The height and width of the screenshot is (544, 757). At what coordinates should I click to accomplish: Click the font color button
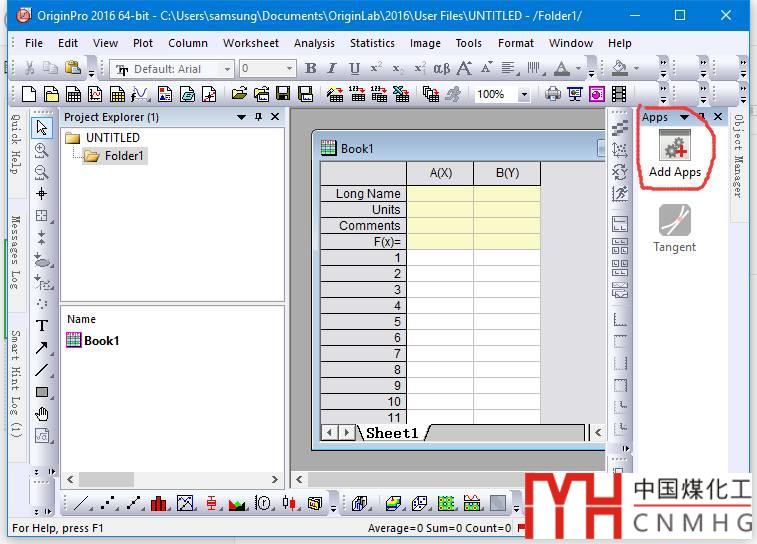pos(561,69)
